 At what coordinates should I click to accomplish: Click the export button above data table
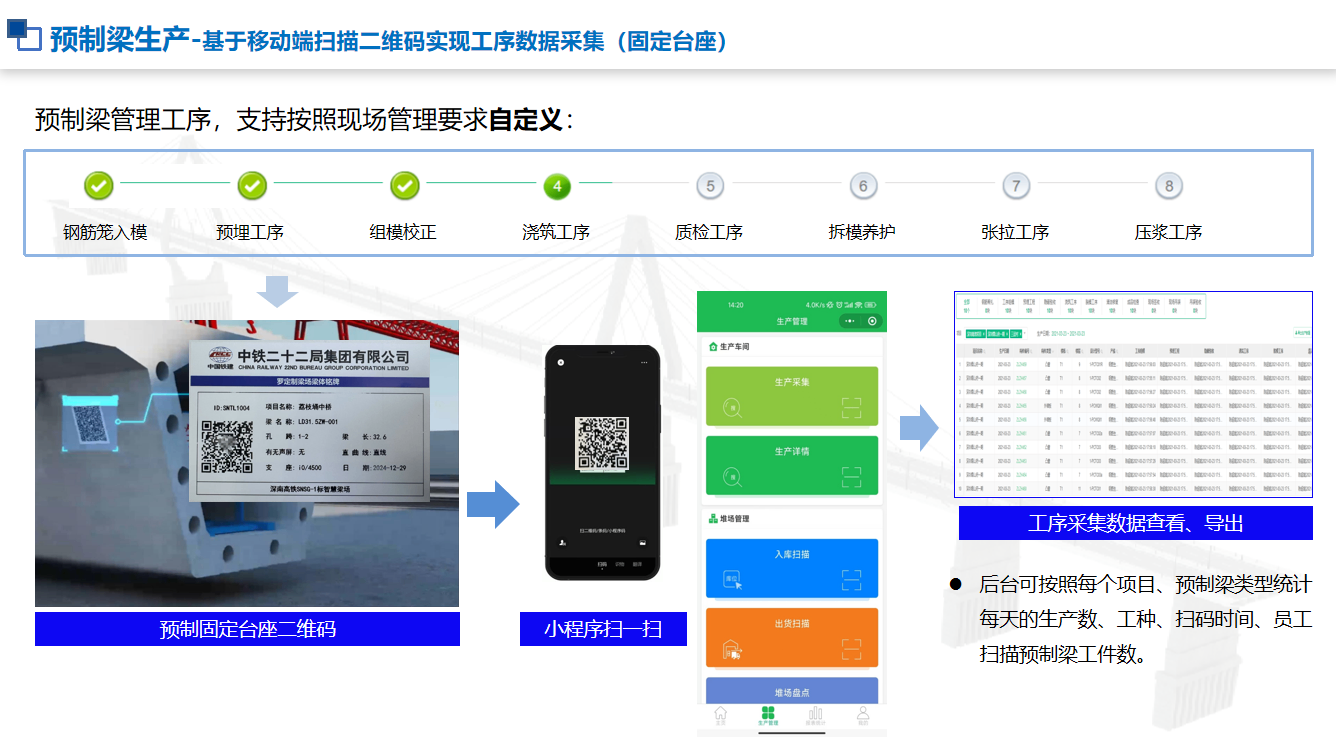tap(1301, 333)
